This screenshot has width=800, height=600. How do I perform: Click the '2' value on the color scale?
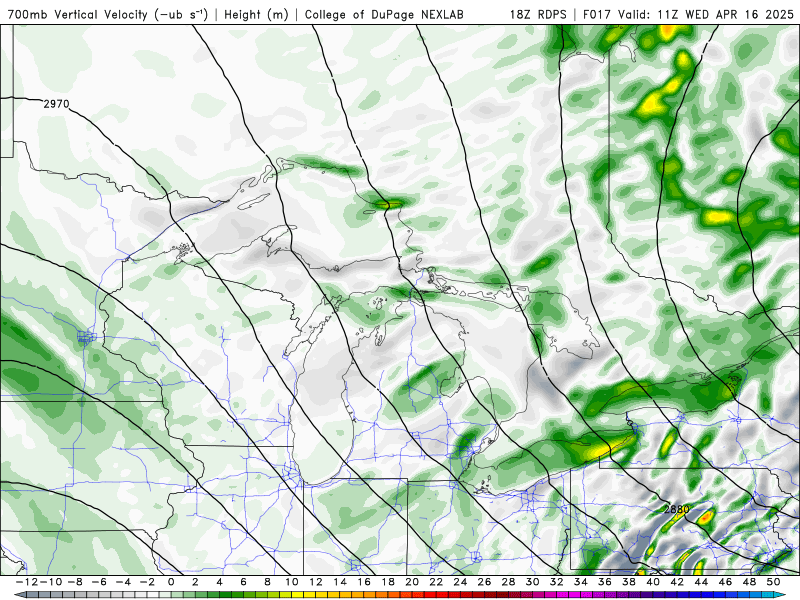point(195,582)
